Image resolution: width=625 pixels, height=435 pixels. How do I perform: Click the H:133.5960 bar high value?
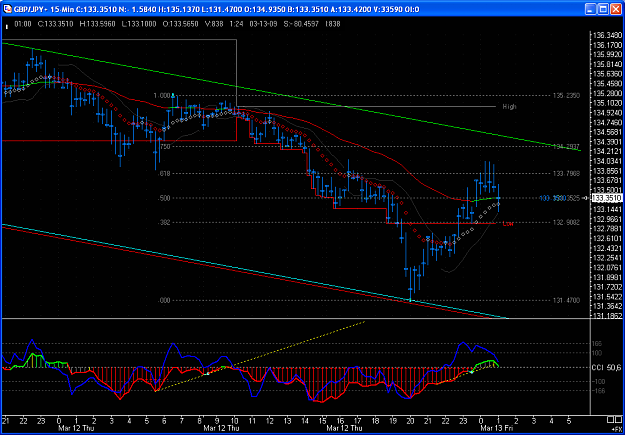[98, 24]
